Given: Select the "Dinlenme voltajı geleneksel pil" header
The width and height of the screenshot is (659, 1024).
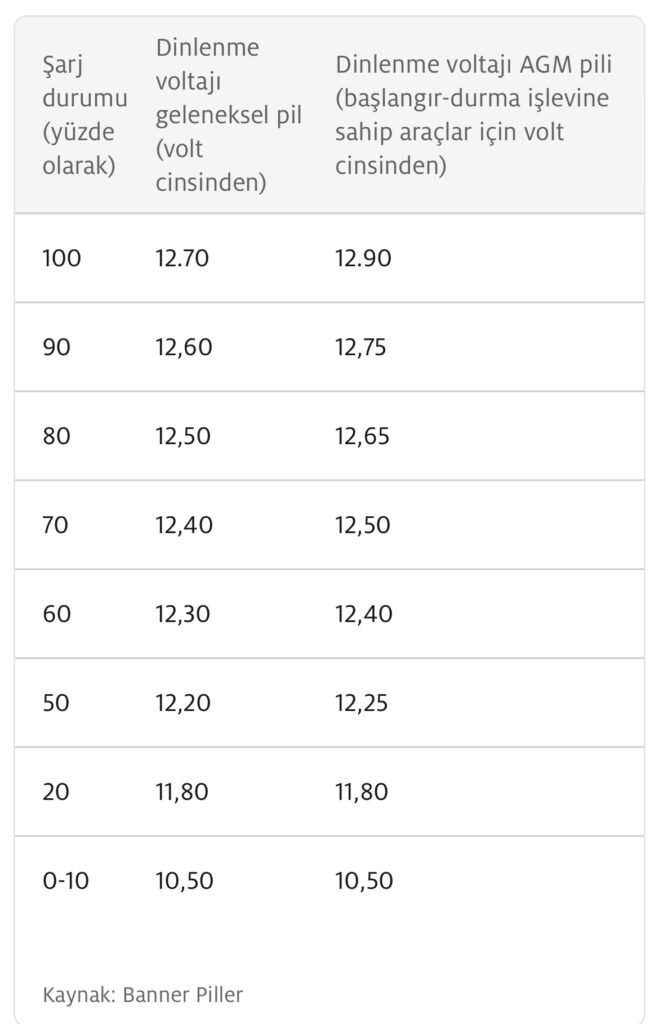Looking at the screenshot, I should point(228,115).
